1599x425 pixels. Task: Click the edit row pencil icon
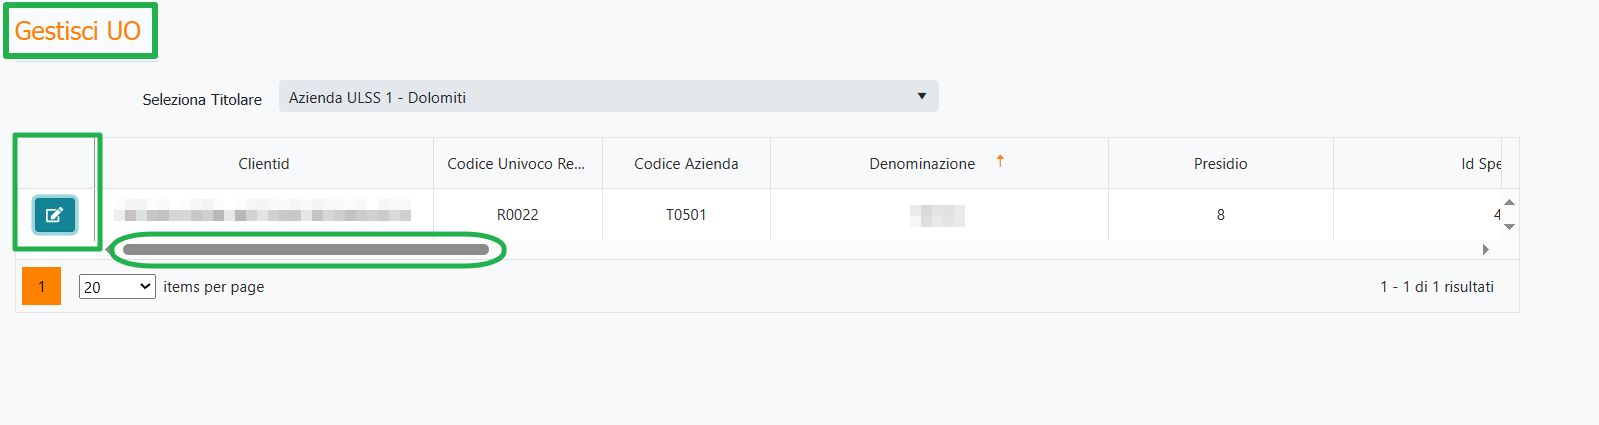click(54, 214)
